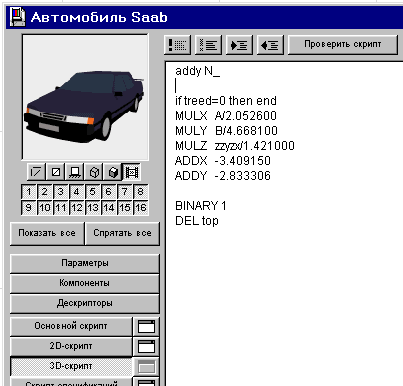Switch to 2D-скрипт
Screen dimensions: 403x386
(71, 346)
